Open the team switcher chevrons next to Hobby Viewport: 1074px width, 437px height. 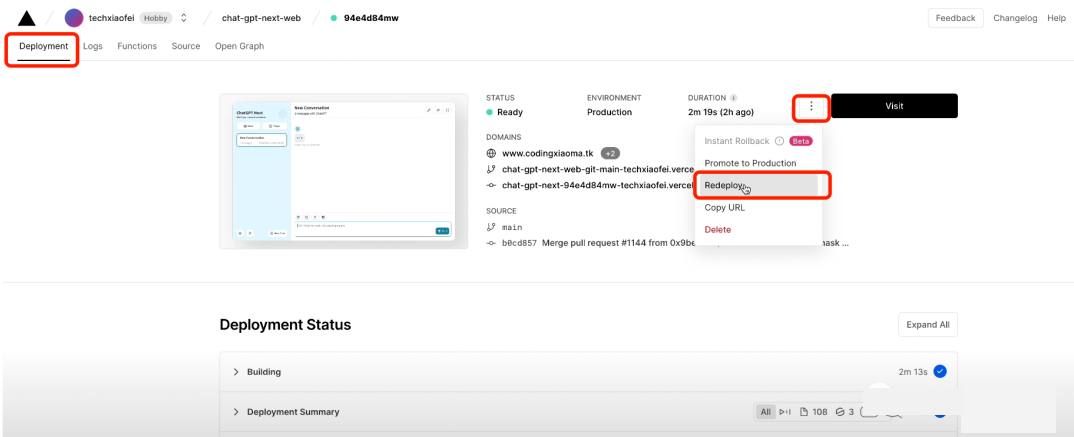(184, 18)
